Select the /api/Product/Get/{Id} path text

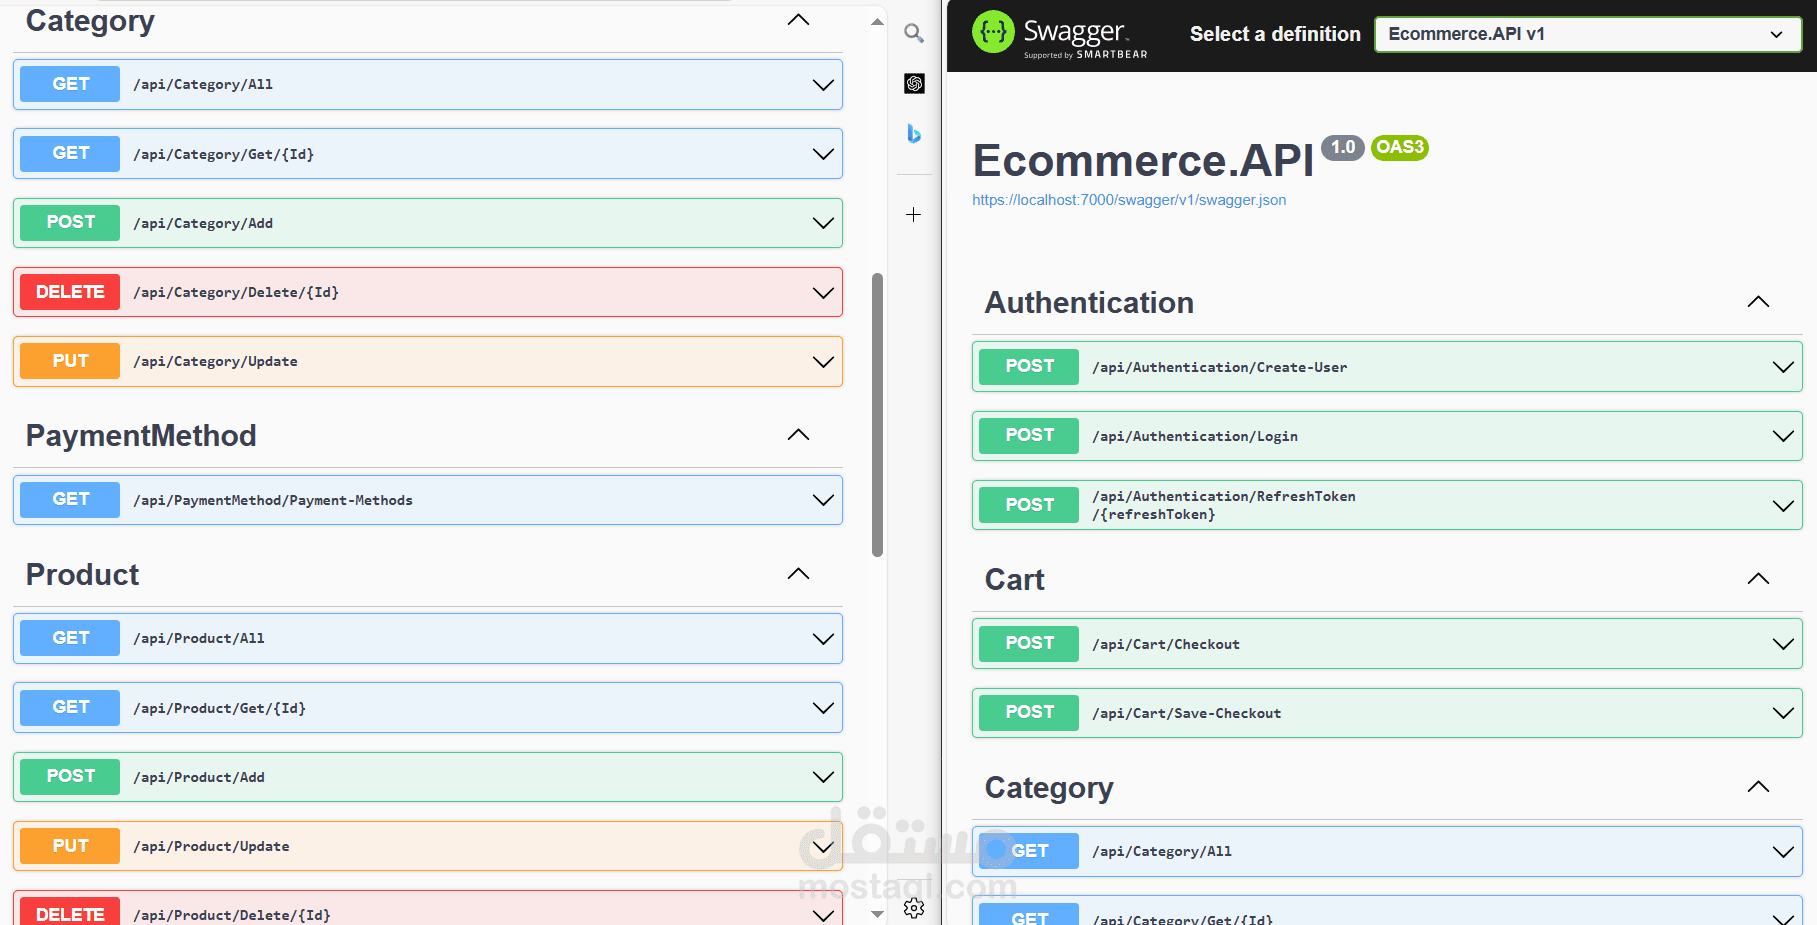point(220,708)
